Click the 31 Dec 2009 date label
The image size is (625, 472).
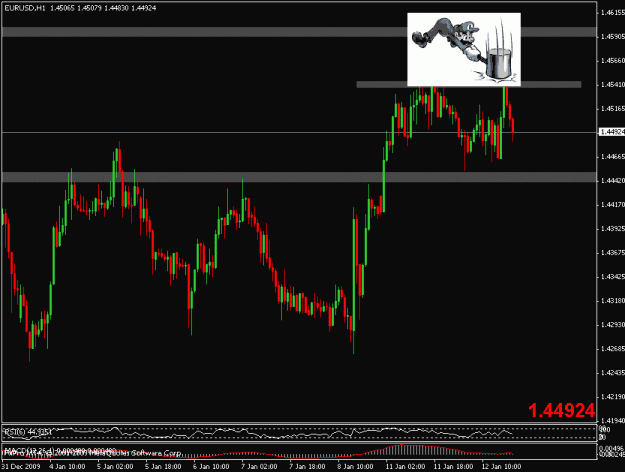point(21,466)
